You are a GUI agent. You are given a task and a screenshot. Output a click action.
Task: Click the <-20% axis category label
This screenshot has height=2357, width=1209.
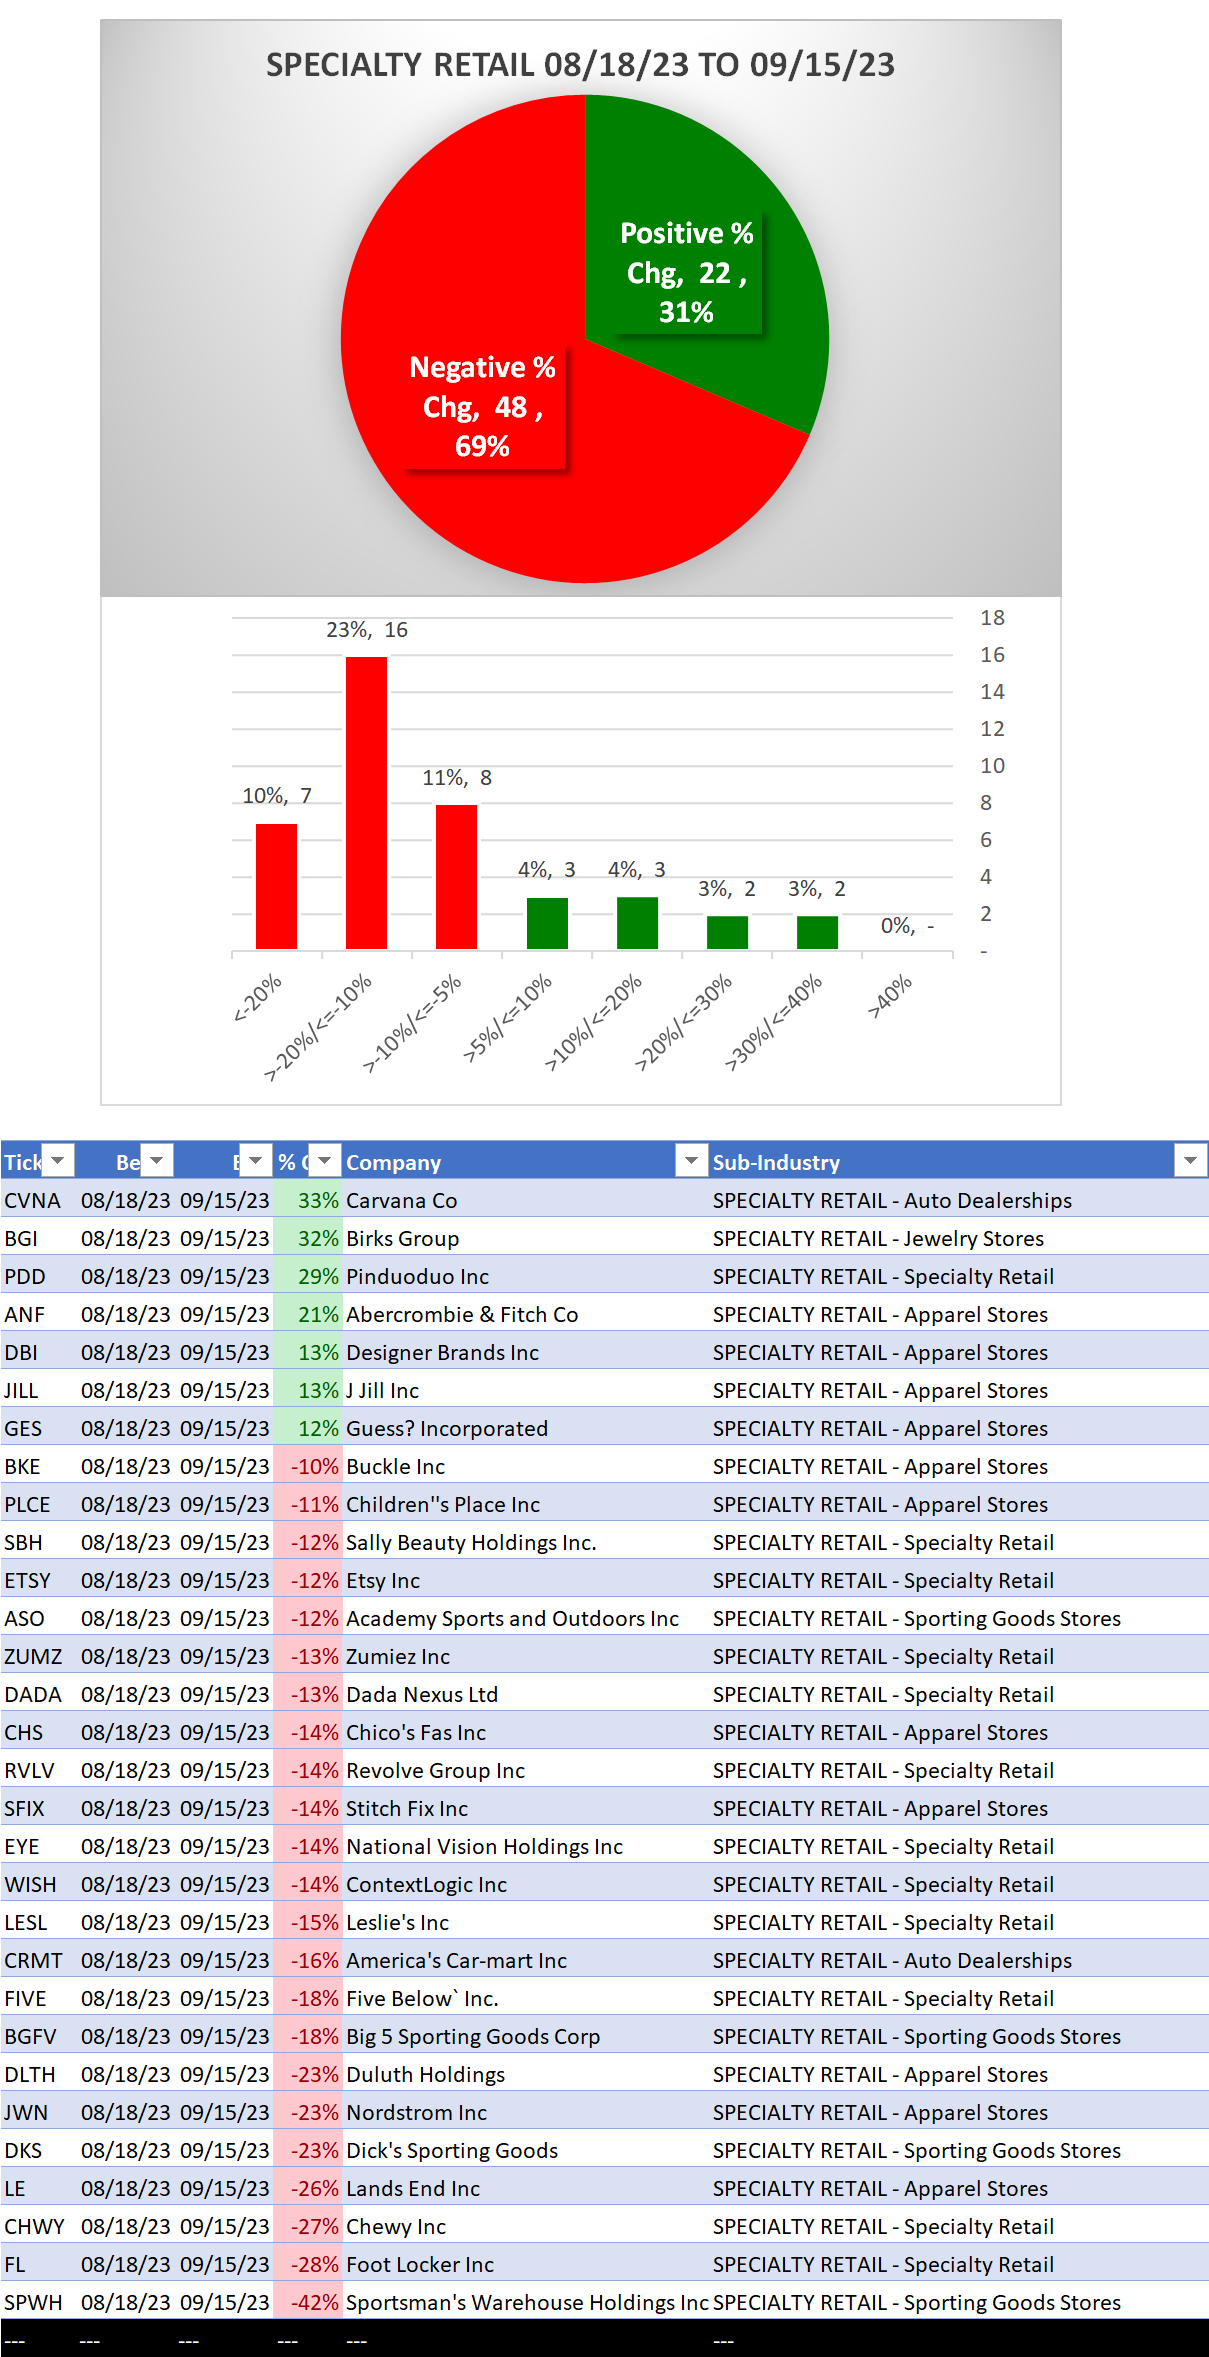coord(258,997)
